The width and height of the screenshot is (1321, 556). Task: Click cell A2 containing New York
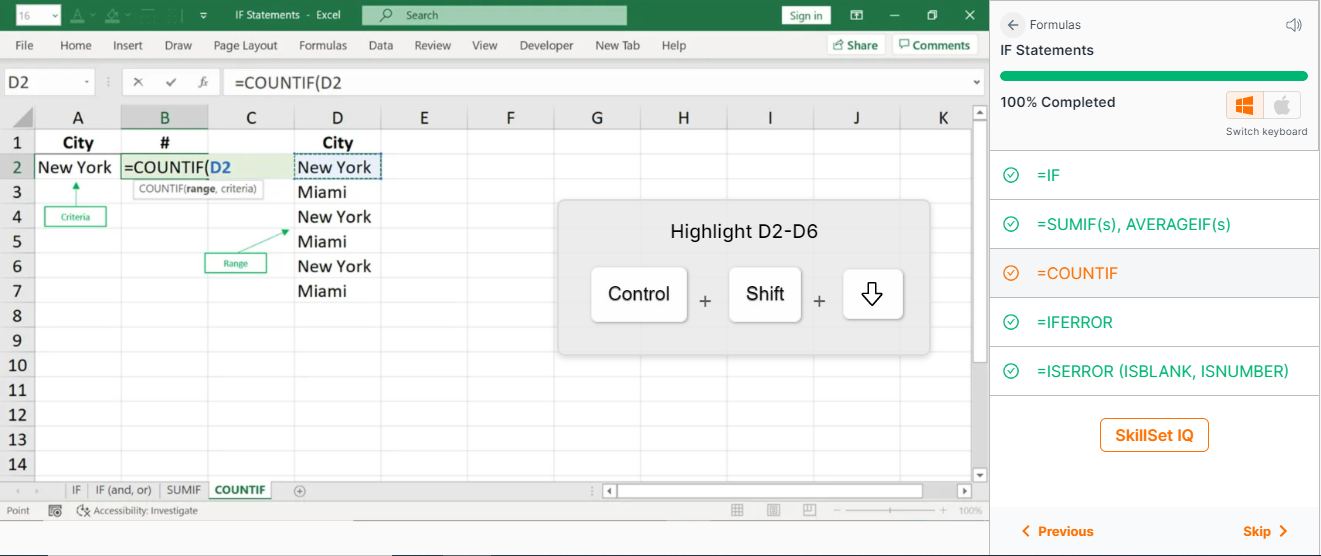click(78, 167)
